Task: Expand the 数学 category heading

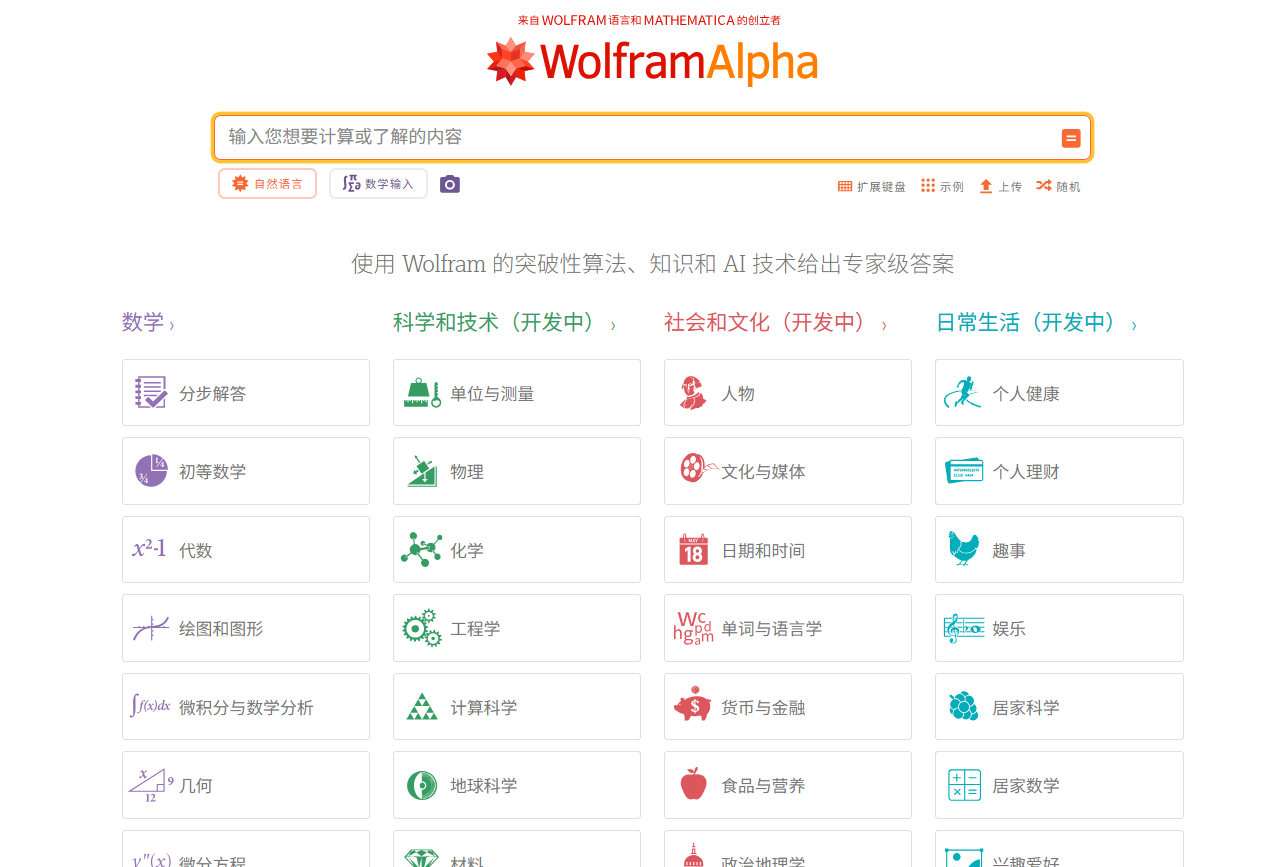Action: [x=148, y=323]
